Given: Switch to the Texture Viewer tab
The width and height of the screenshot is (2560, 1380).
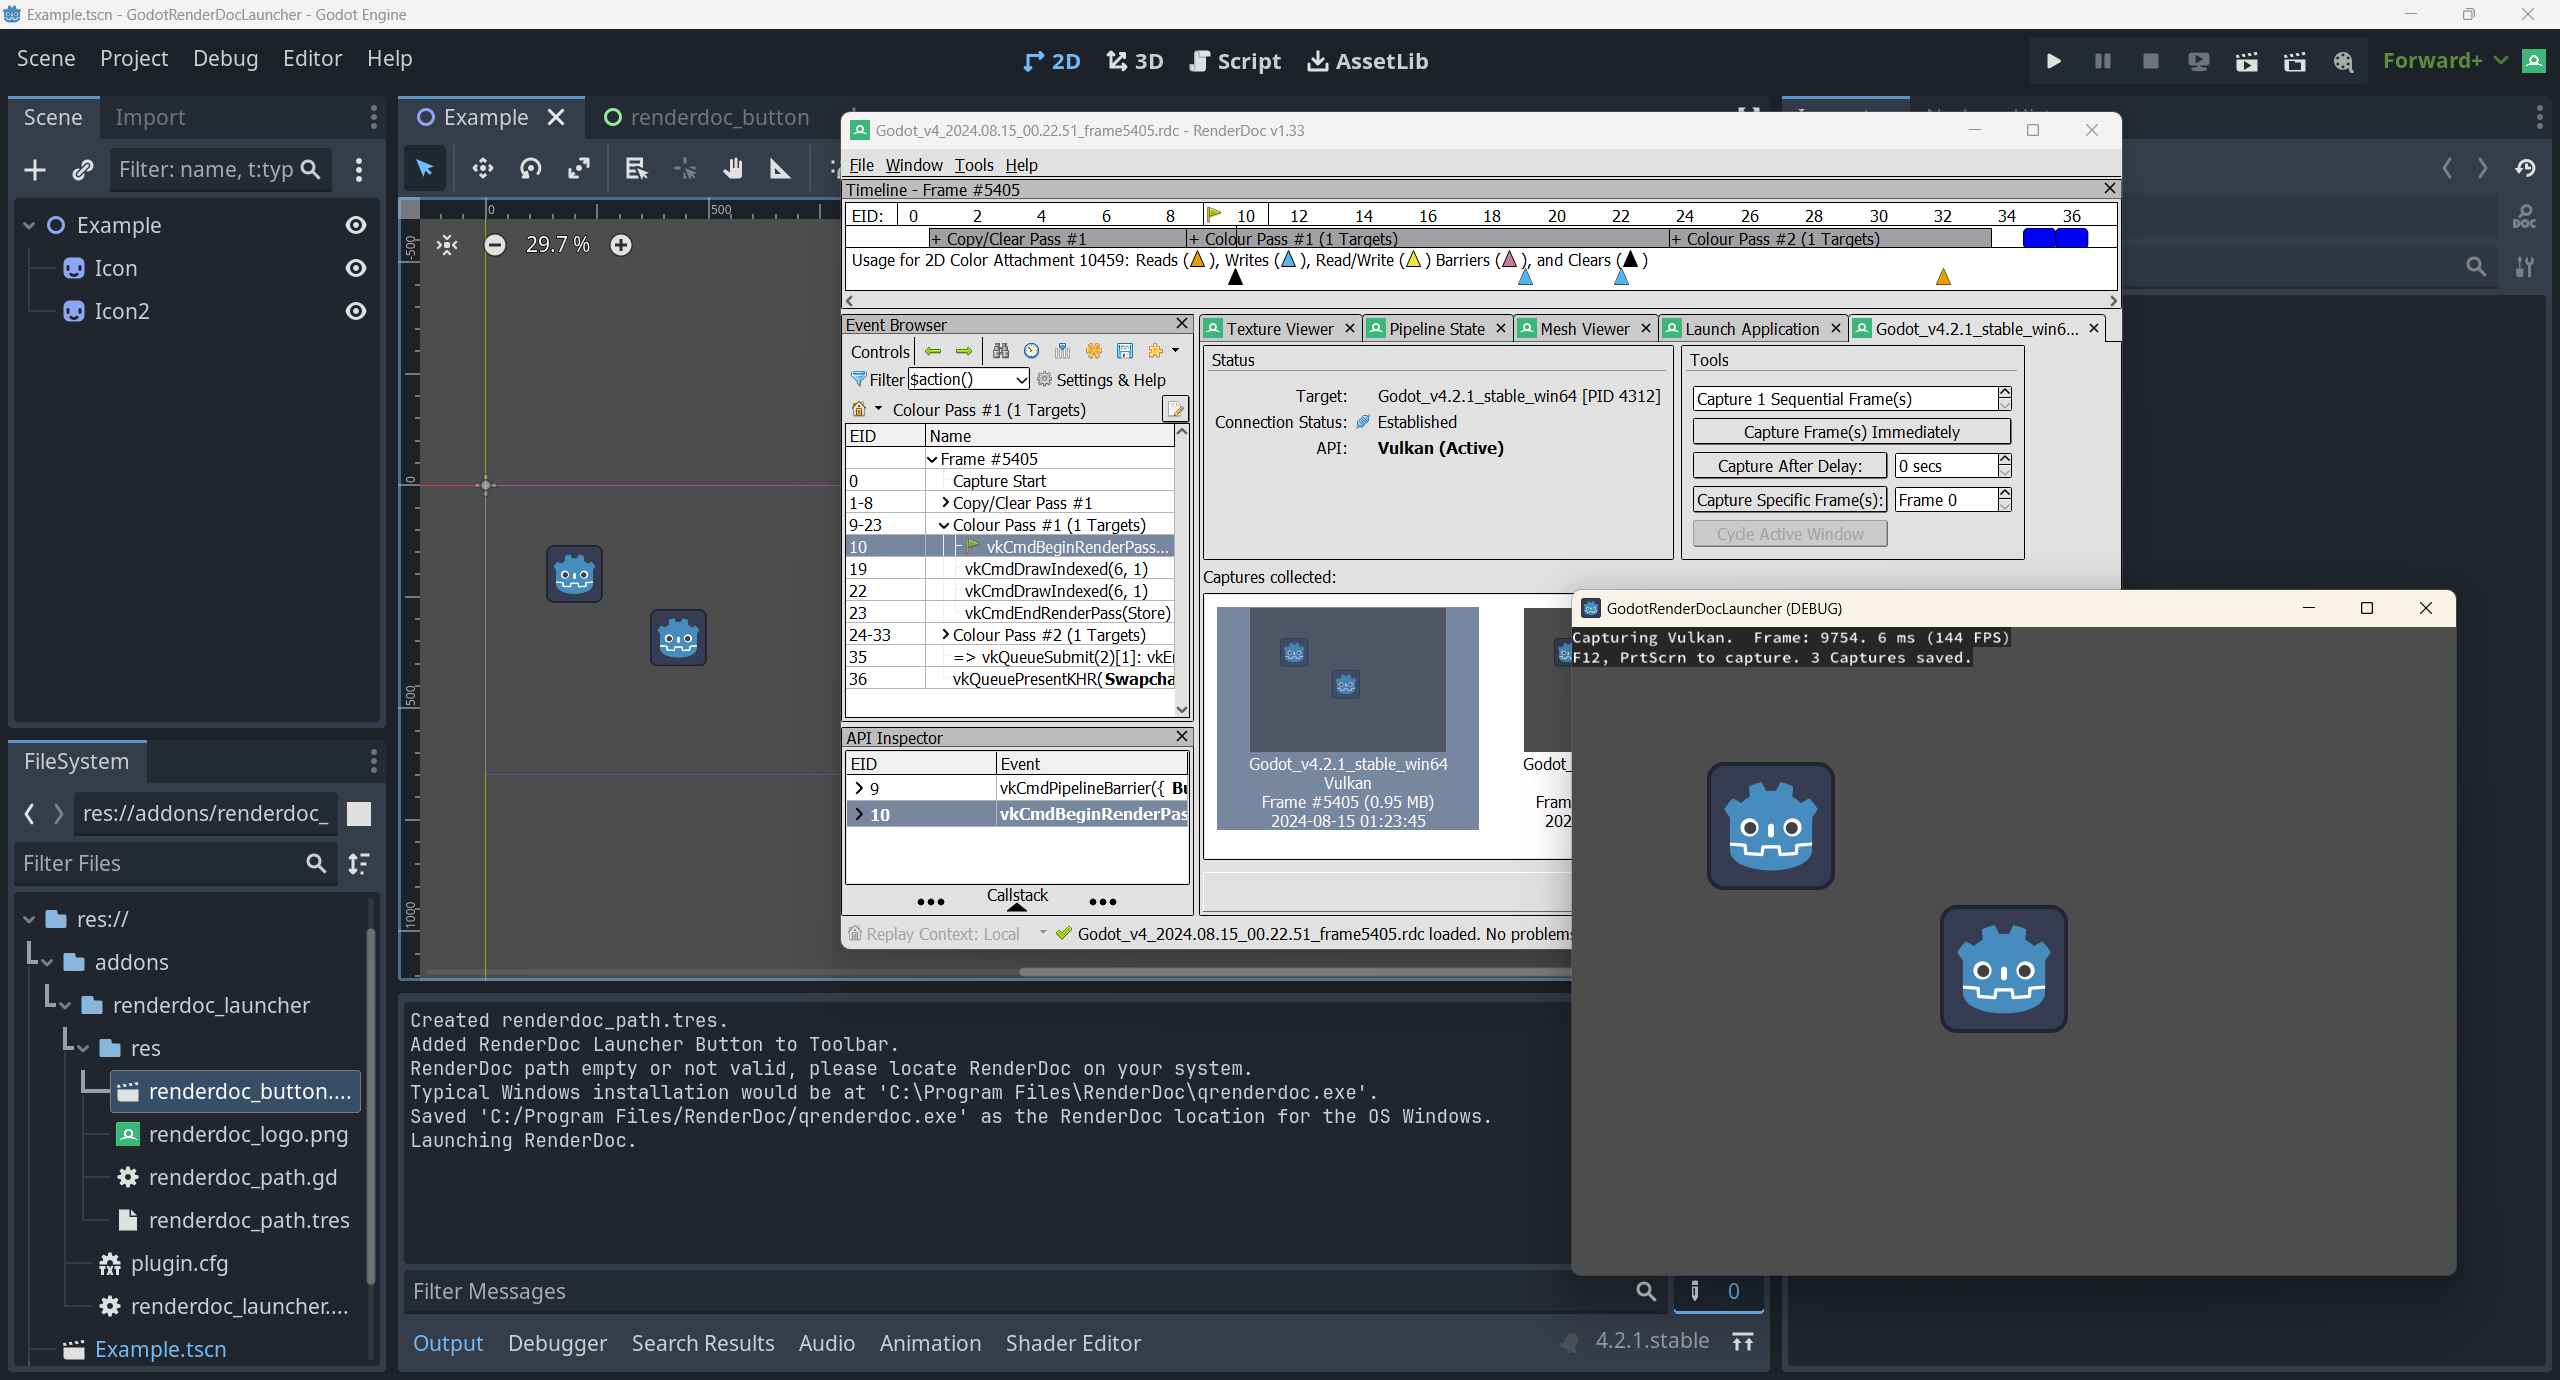Looking at the screenshot, I should (x=1278, y=329).
